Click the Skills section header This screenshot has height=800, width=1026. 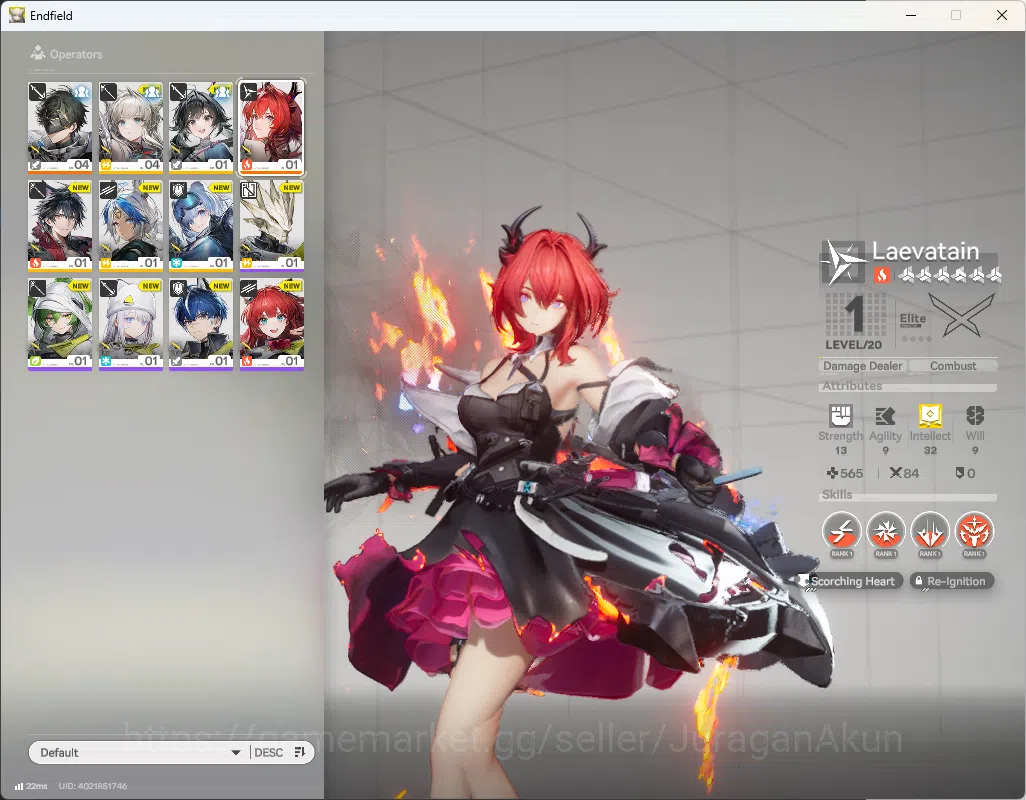908,495
